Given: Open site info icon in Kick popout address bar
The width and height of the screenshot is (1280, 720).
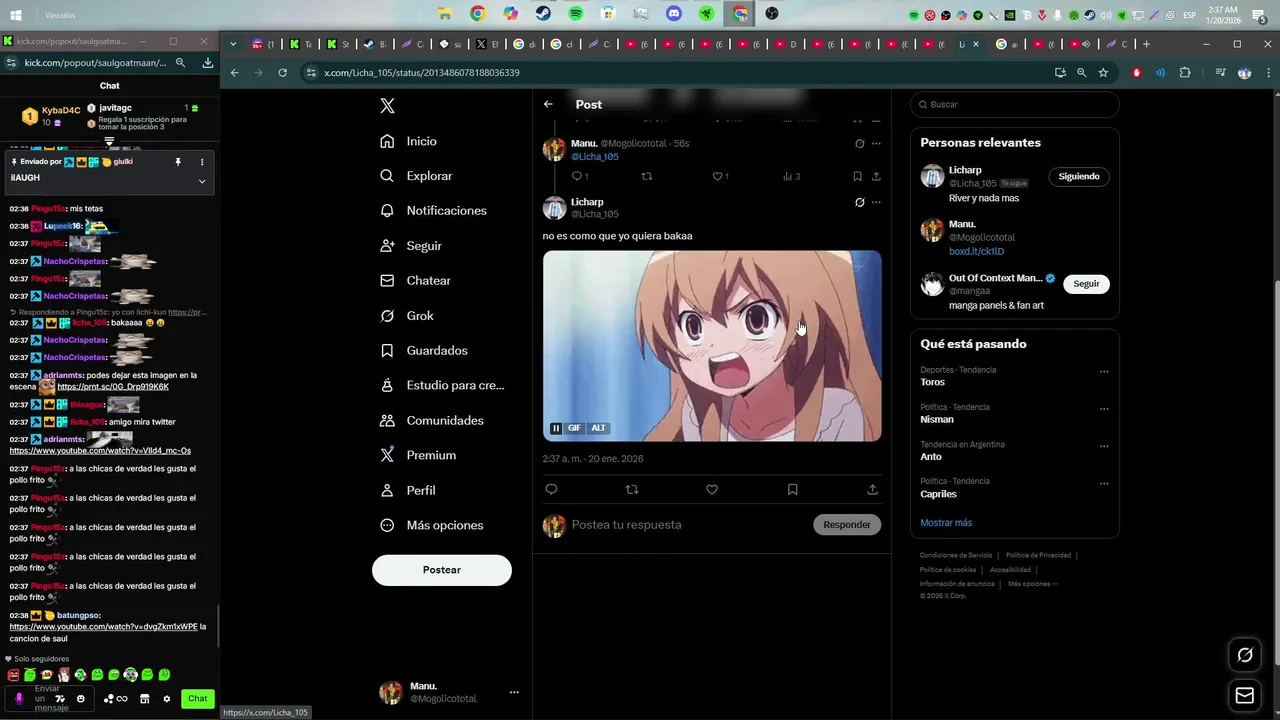Looking at the screenshot, I should point(11,62).
